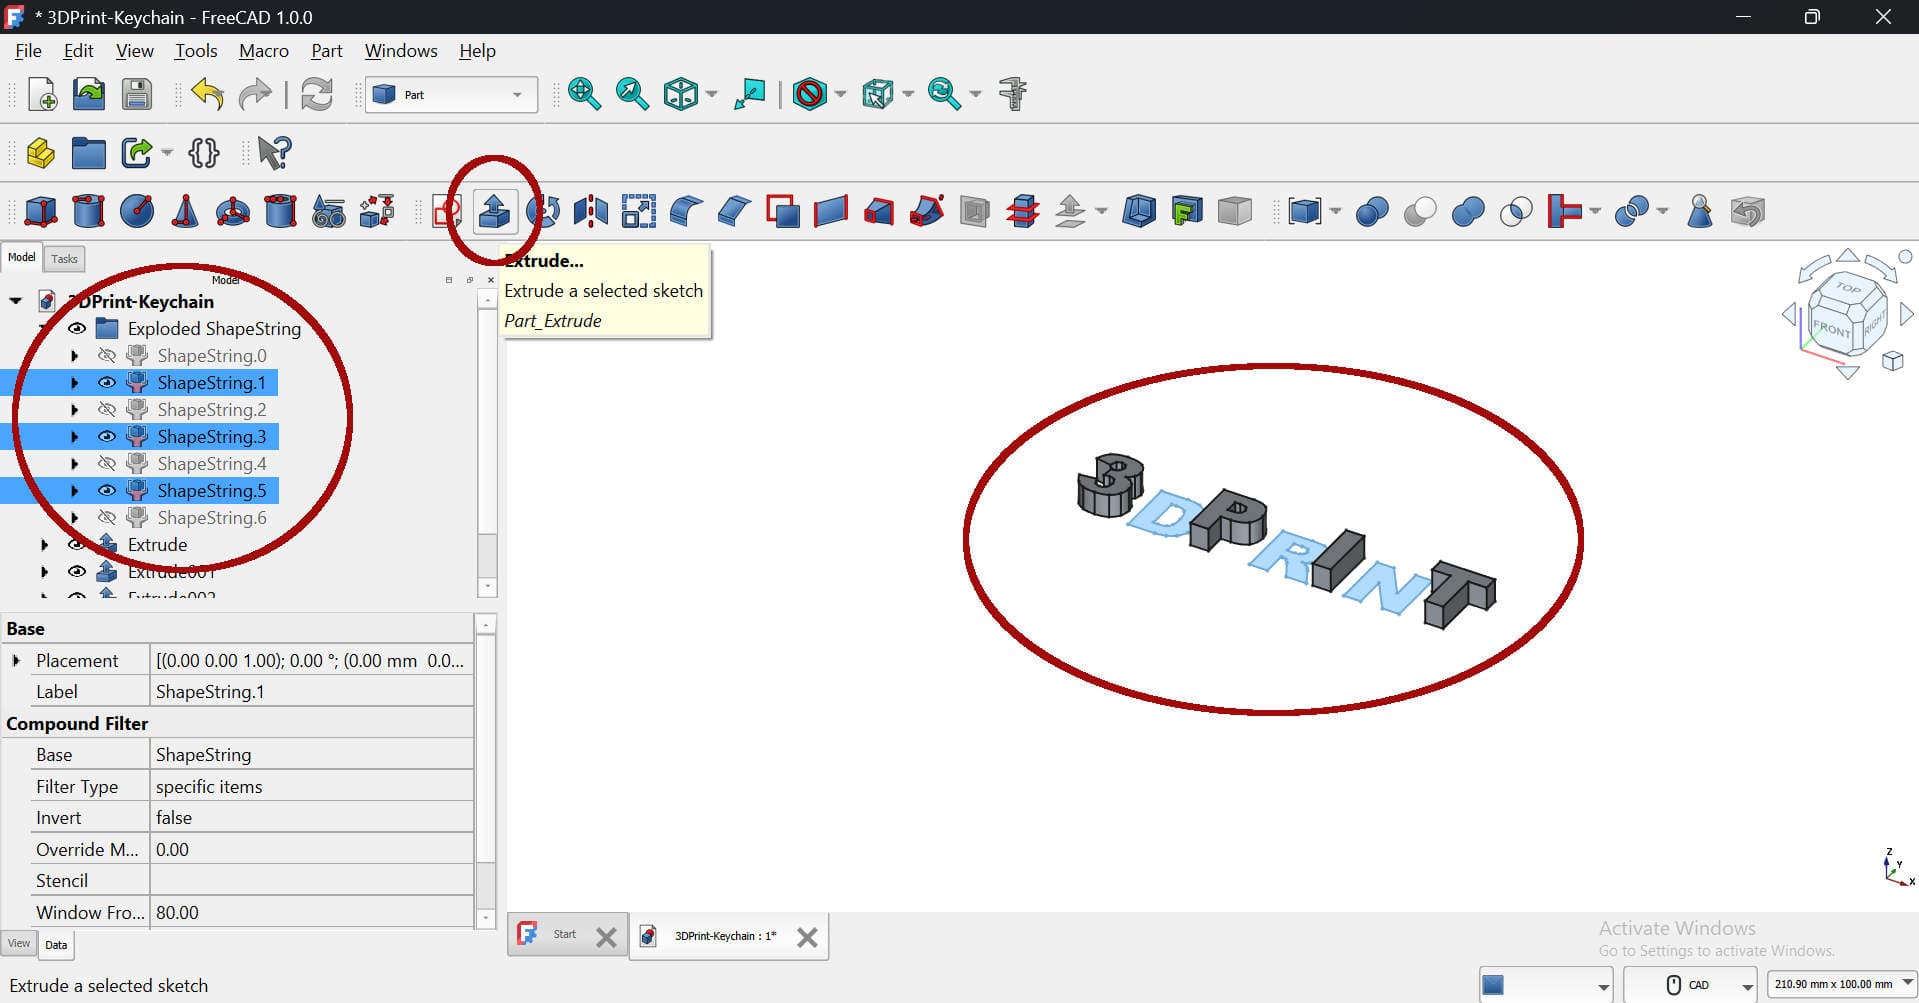
Task: Click the Boolean Cut icon
Action: (x=1420, y=211)
